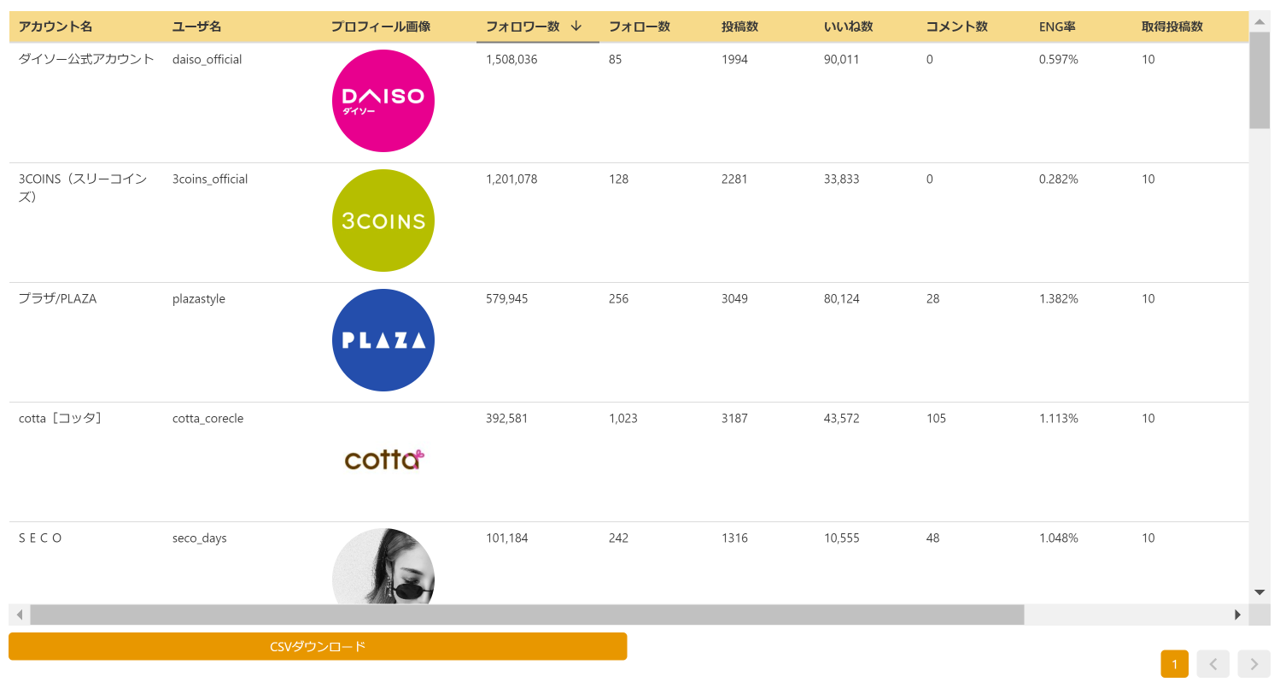Click comment count 105

tap(936, 418)
